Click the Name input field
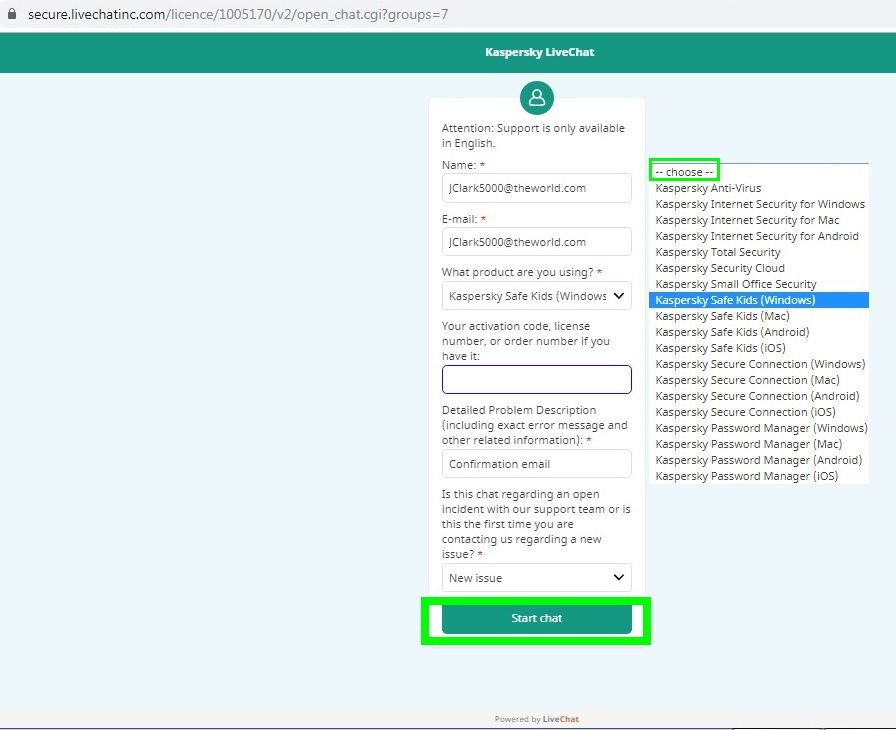The image size is (896, 730). click(x=537, y=188)
